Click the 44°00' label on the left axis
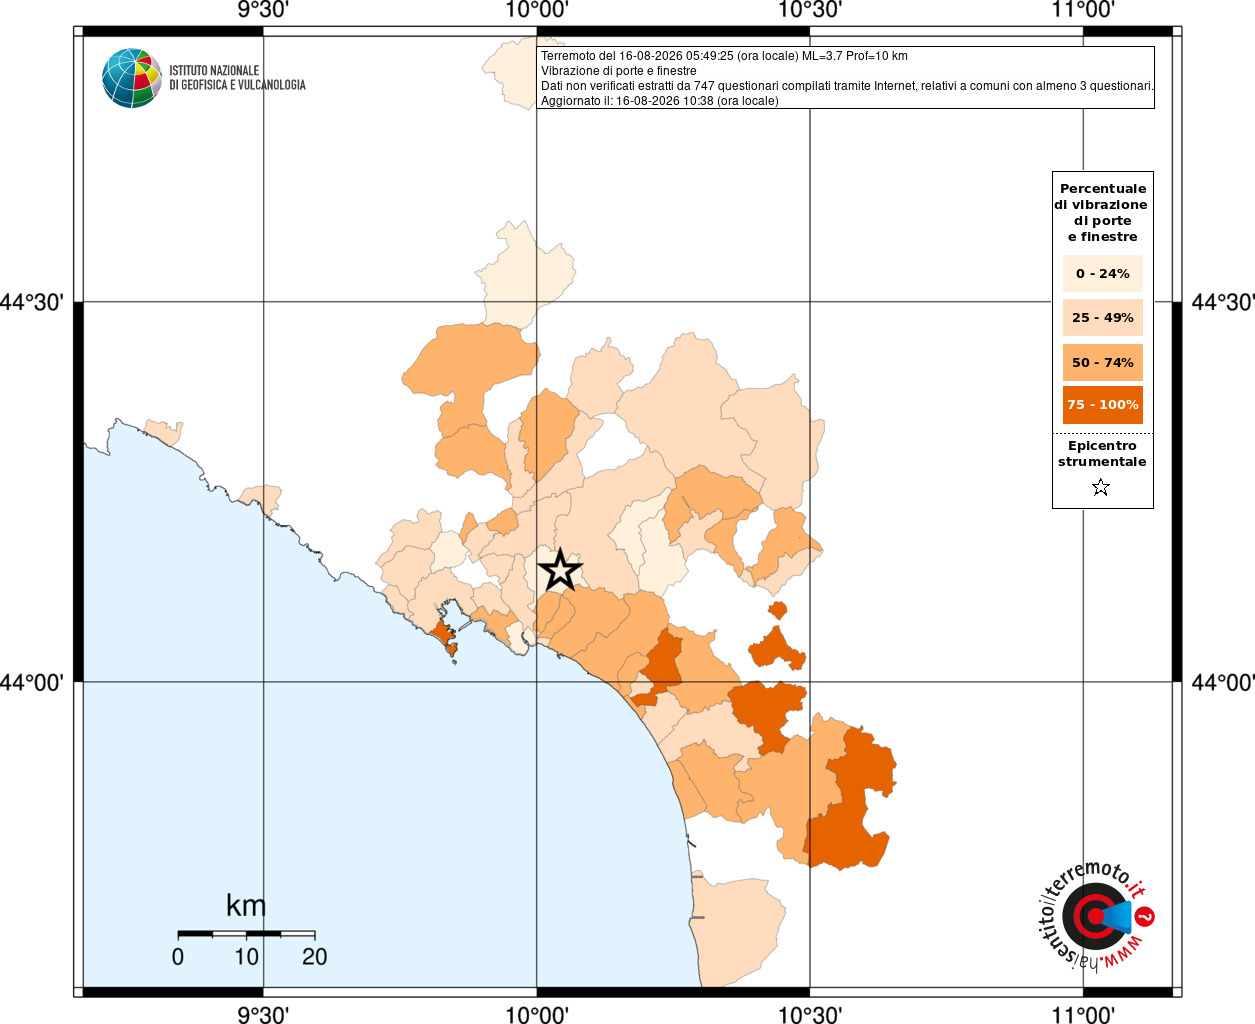The width and height of the screenshot is (1255, 1024). (32, 682)
